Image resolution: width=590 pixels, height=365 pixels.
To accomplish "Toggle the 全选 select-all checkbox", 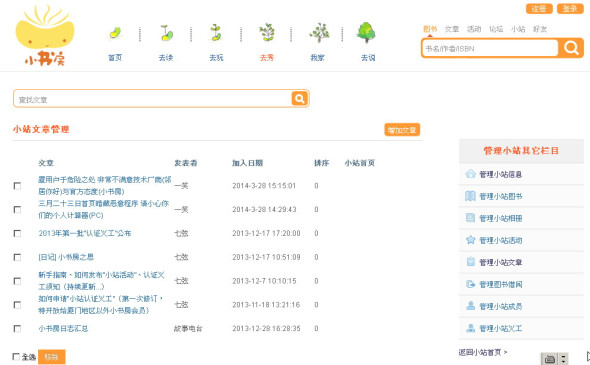I will pos(16,356).
